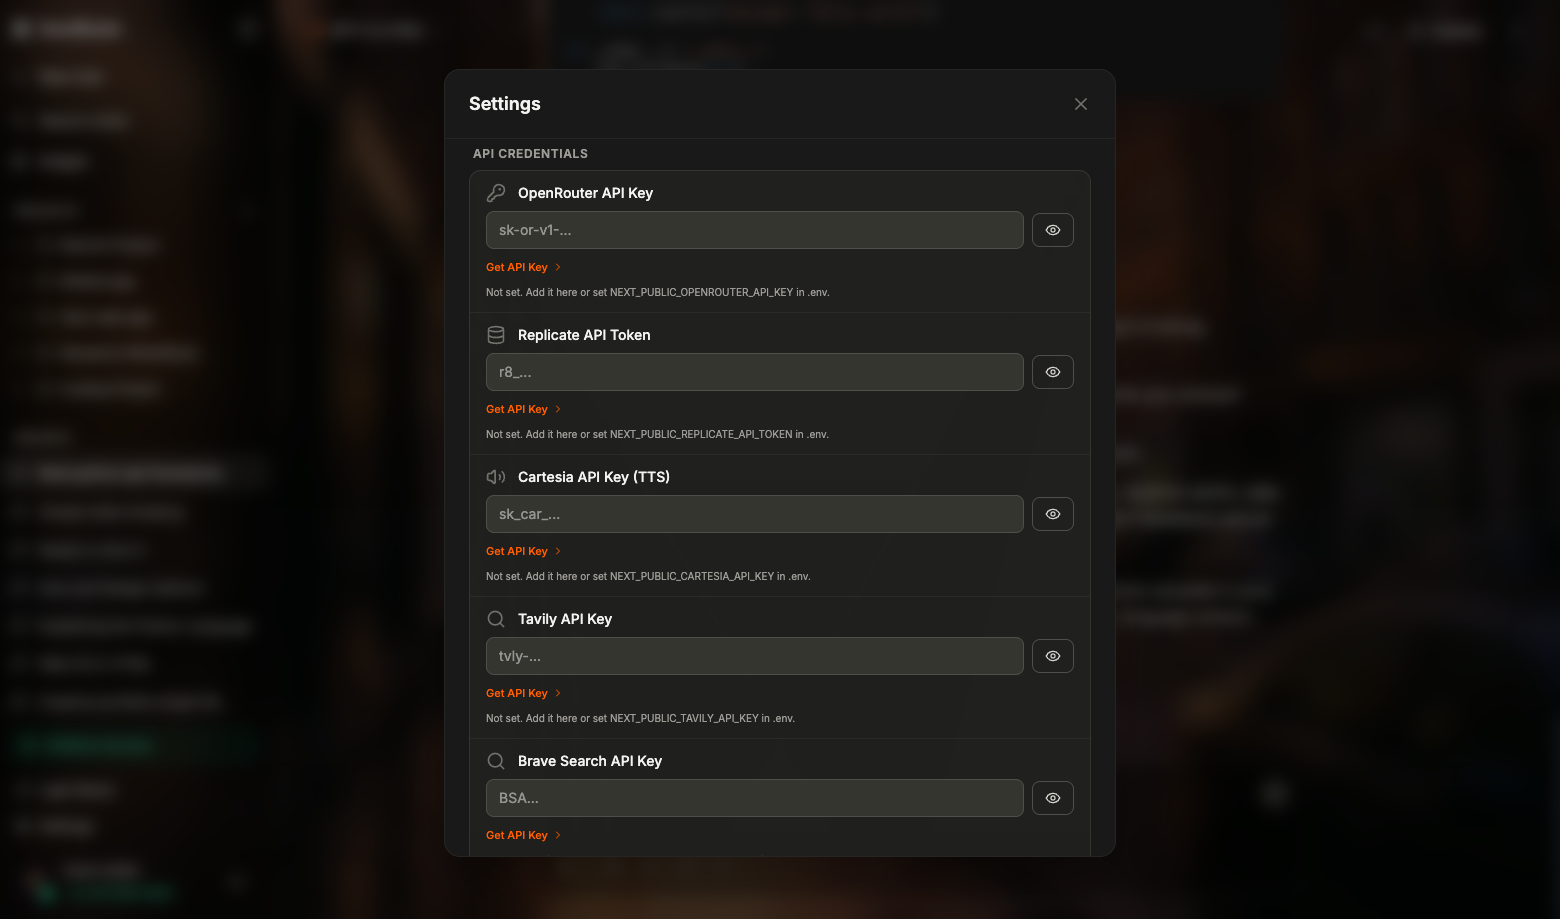1560x919 pixels.
Task: Click the API CREDENTIALS section heading
Action: [530, 154]
